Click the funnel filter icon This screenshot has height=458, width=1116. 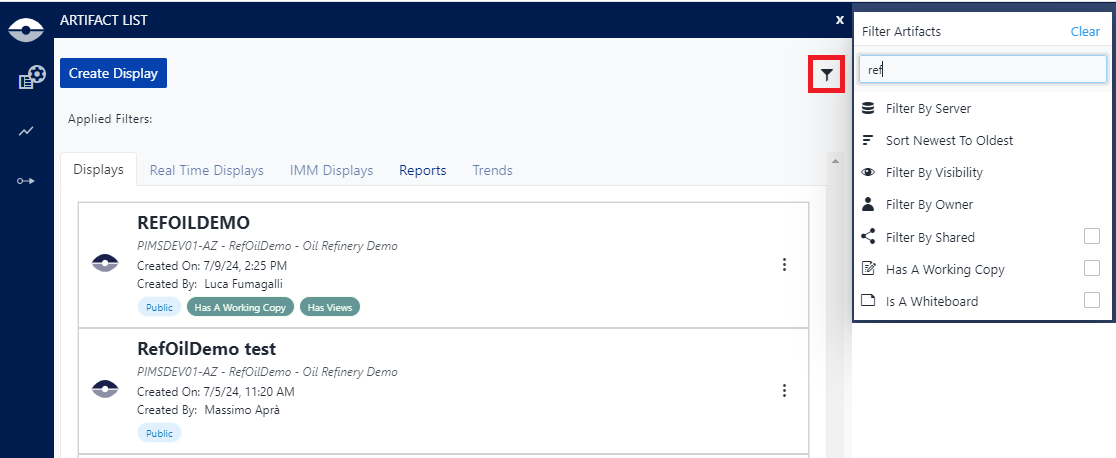point(826,74)
